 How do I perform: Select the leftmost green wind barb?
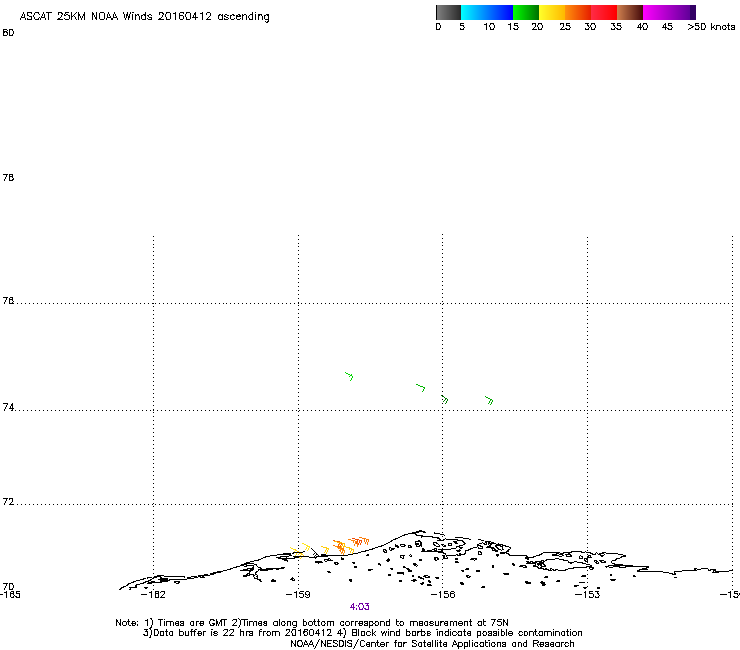tap(349, 376)
